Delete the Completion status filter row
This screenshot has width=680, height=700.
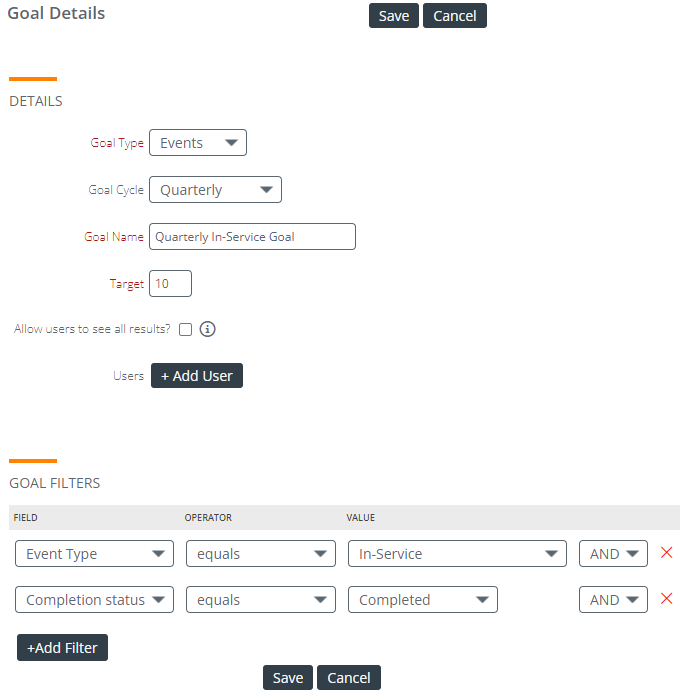pos(666,599)
